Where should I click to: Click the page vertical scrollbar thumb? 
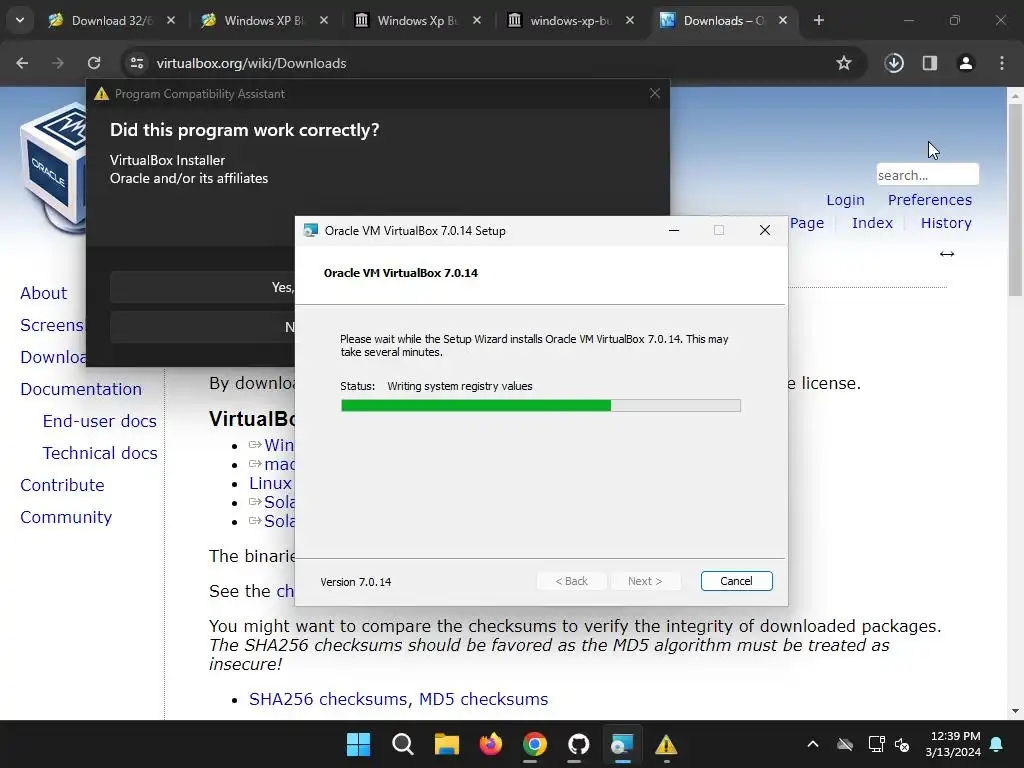coord(1015,199)
